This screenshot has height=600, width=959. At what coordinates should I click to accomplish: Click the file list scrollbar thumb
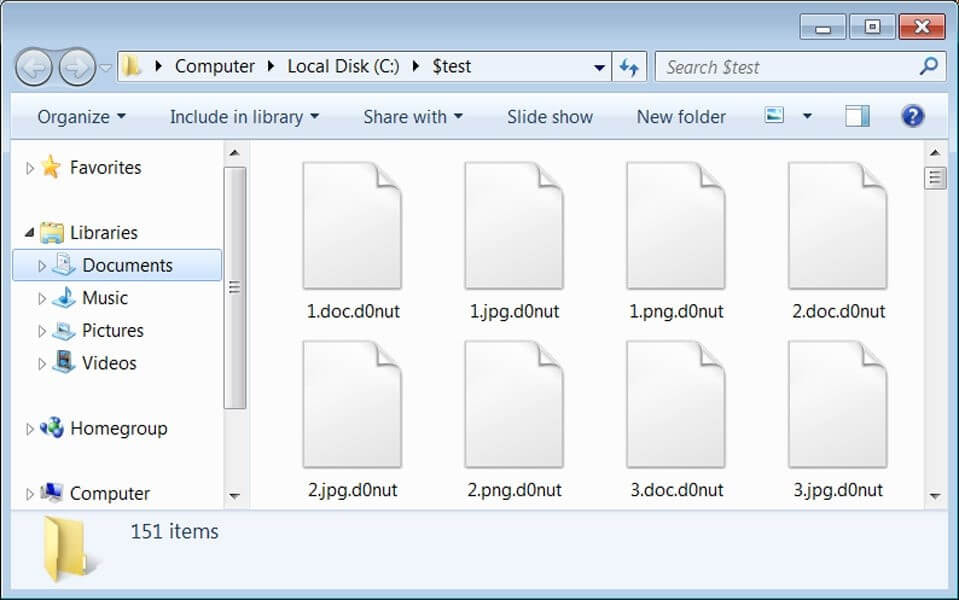tap(935, 178)
